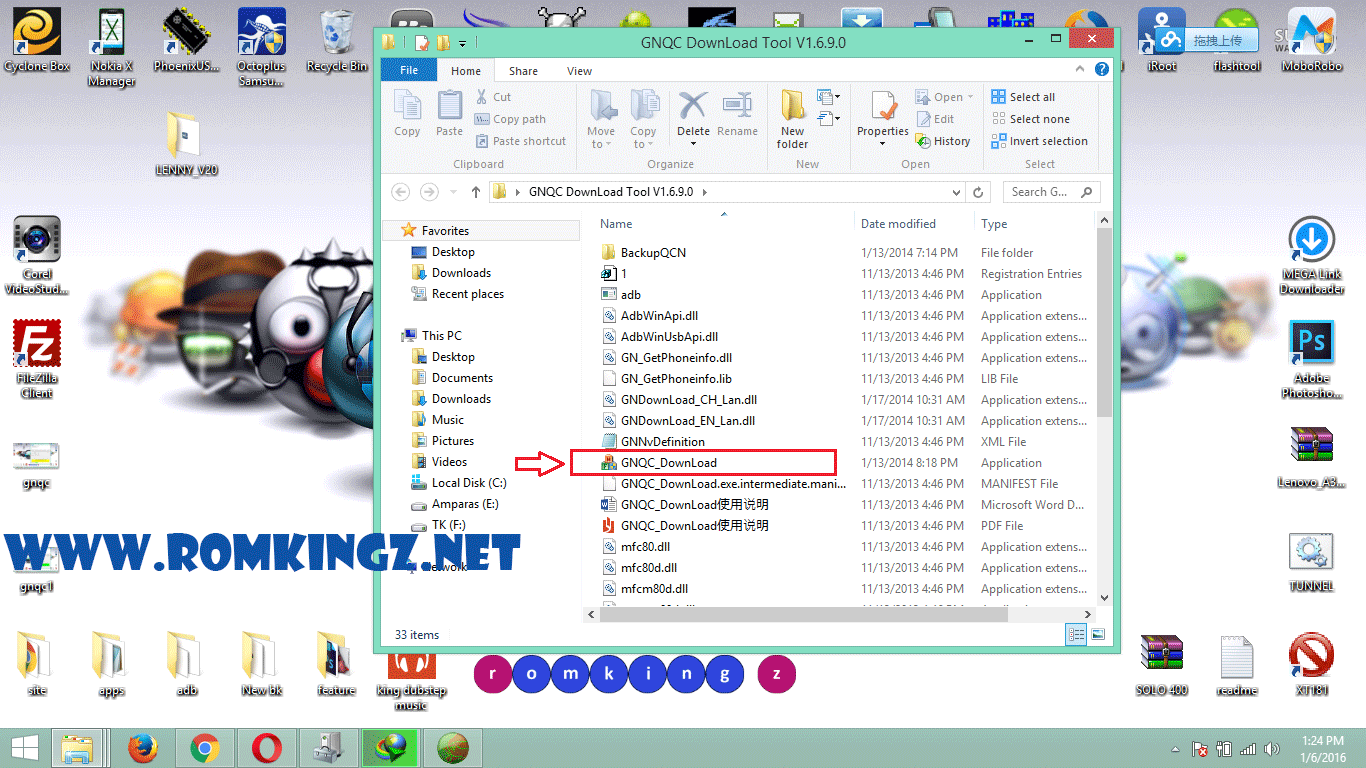Click Invert selection in the ribbon
Screen dimensions: 1366x768
coord(1040,141)
